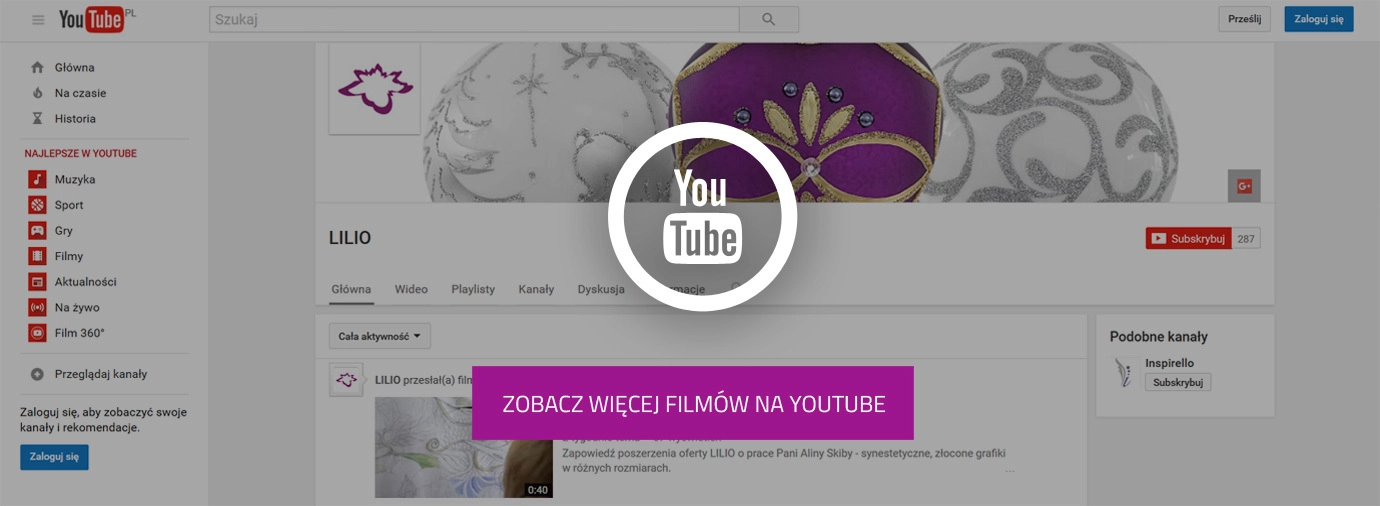The image size is (1380, 506).
Task: Click Zobacz więcej filmów na YouTube
Action: (x=693, y=404)
